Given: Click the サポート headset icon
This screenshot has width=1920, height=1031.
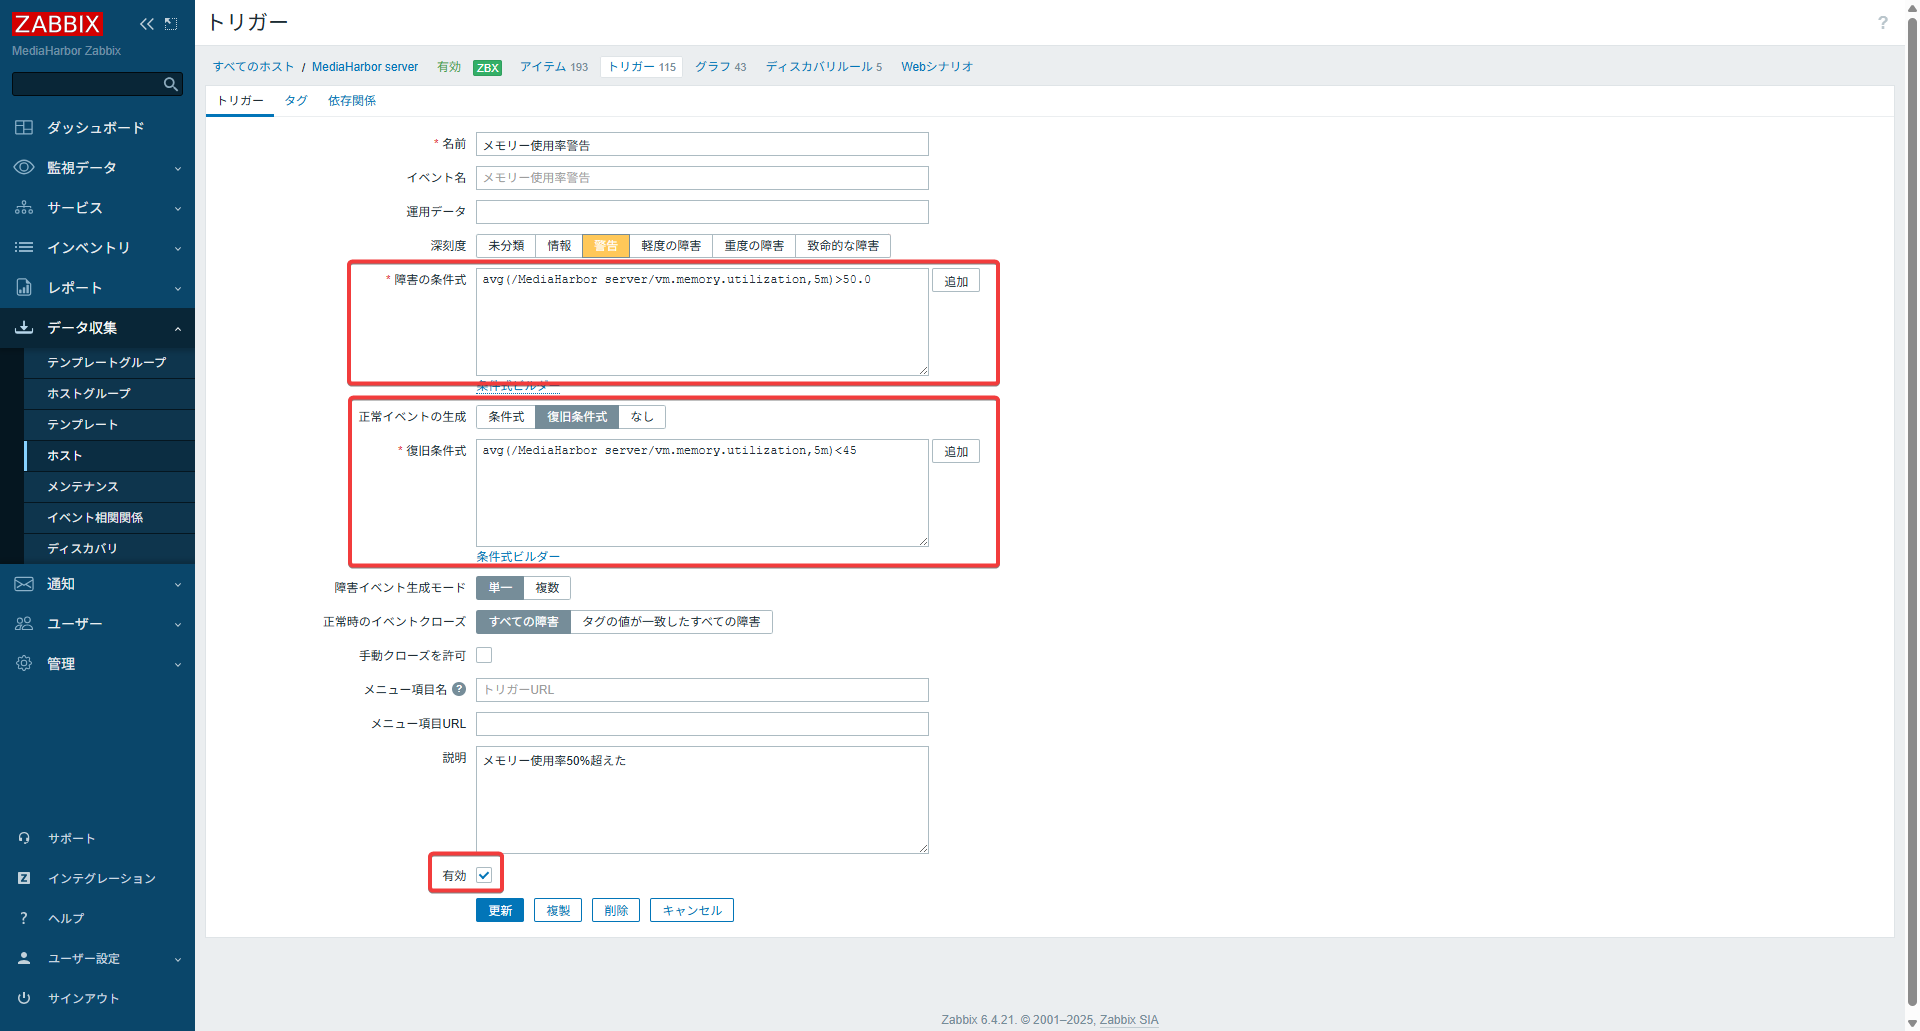Looking at the screenshot, I should click(x=24, y=838).
